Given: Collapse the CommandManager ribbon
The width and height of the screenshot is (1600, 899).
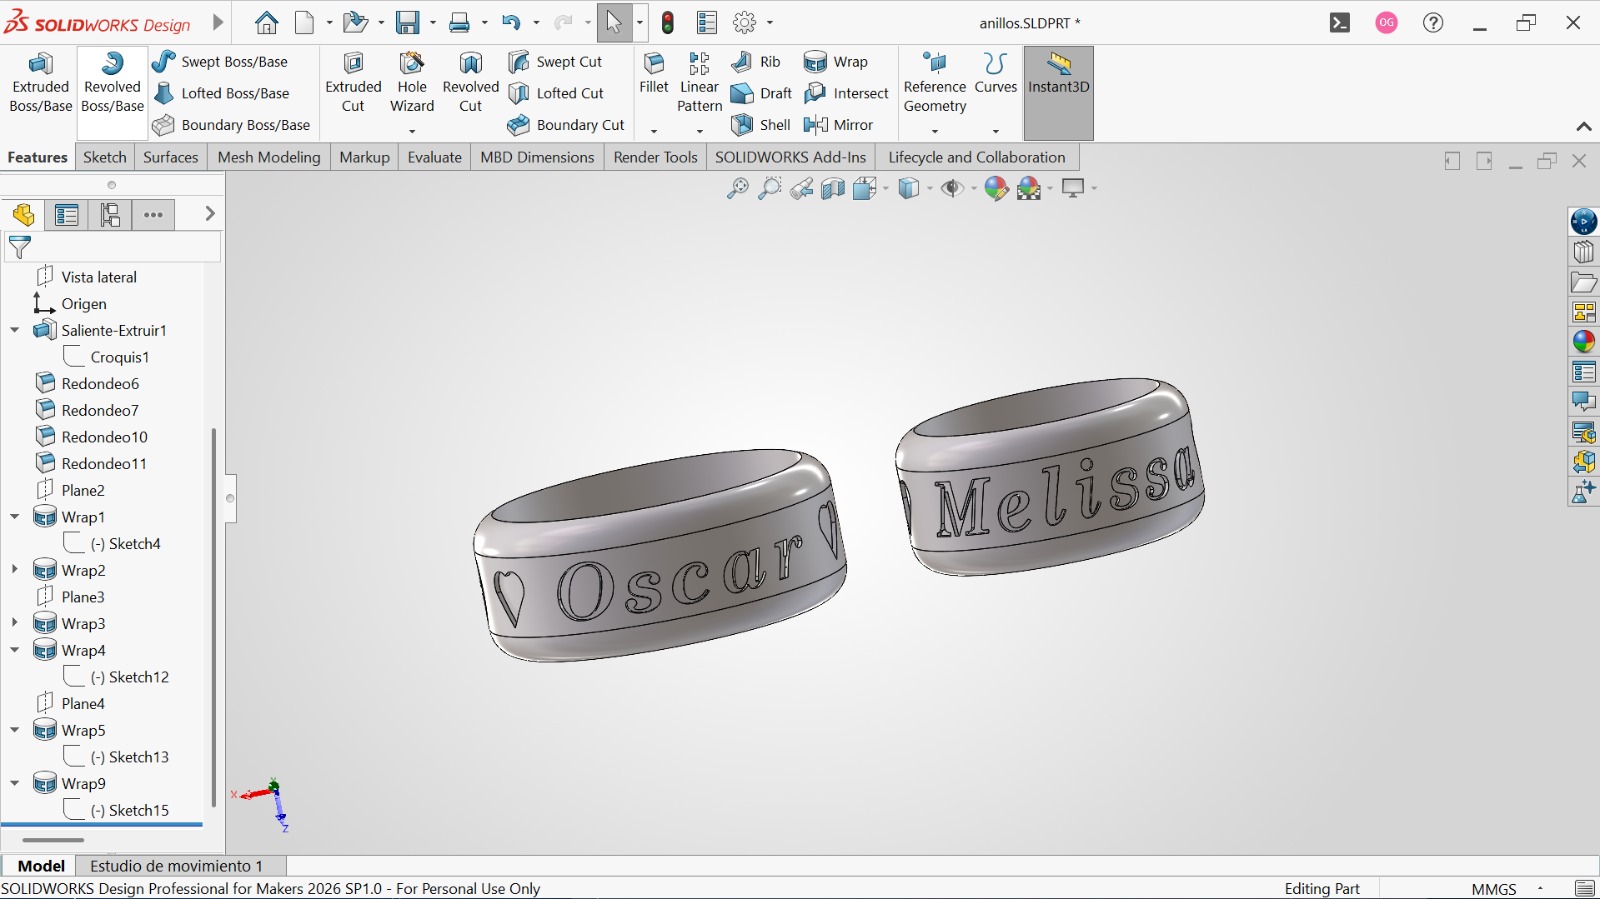Looking at the screenshot, I should click(1583, 127).
